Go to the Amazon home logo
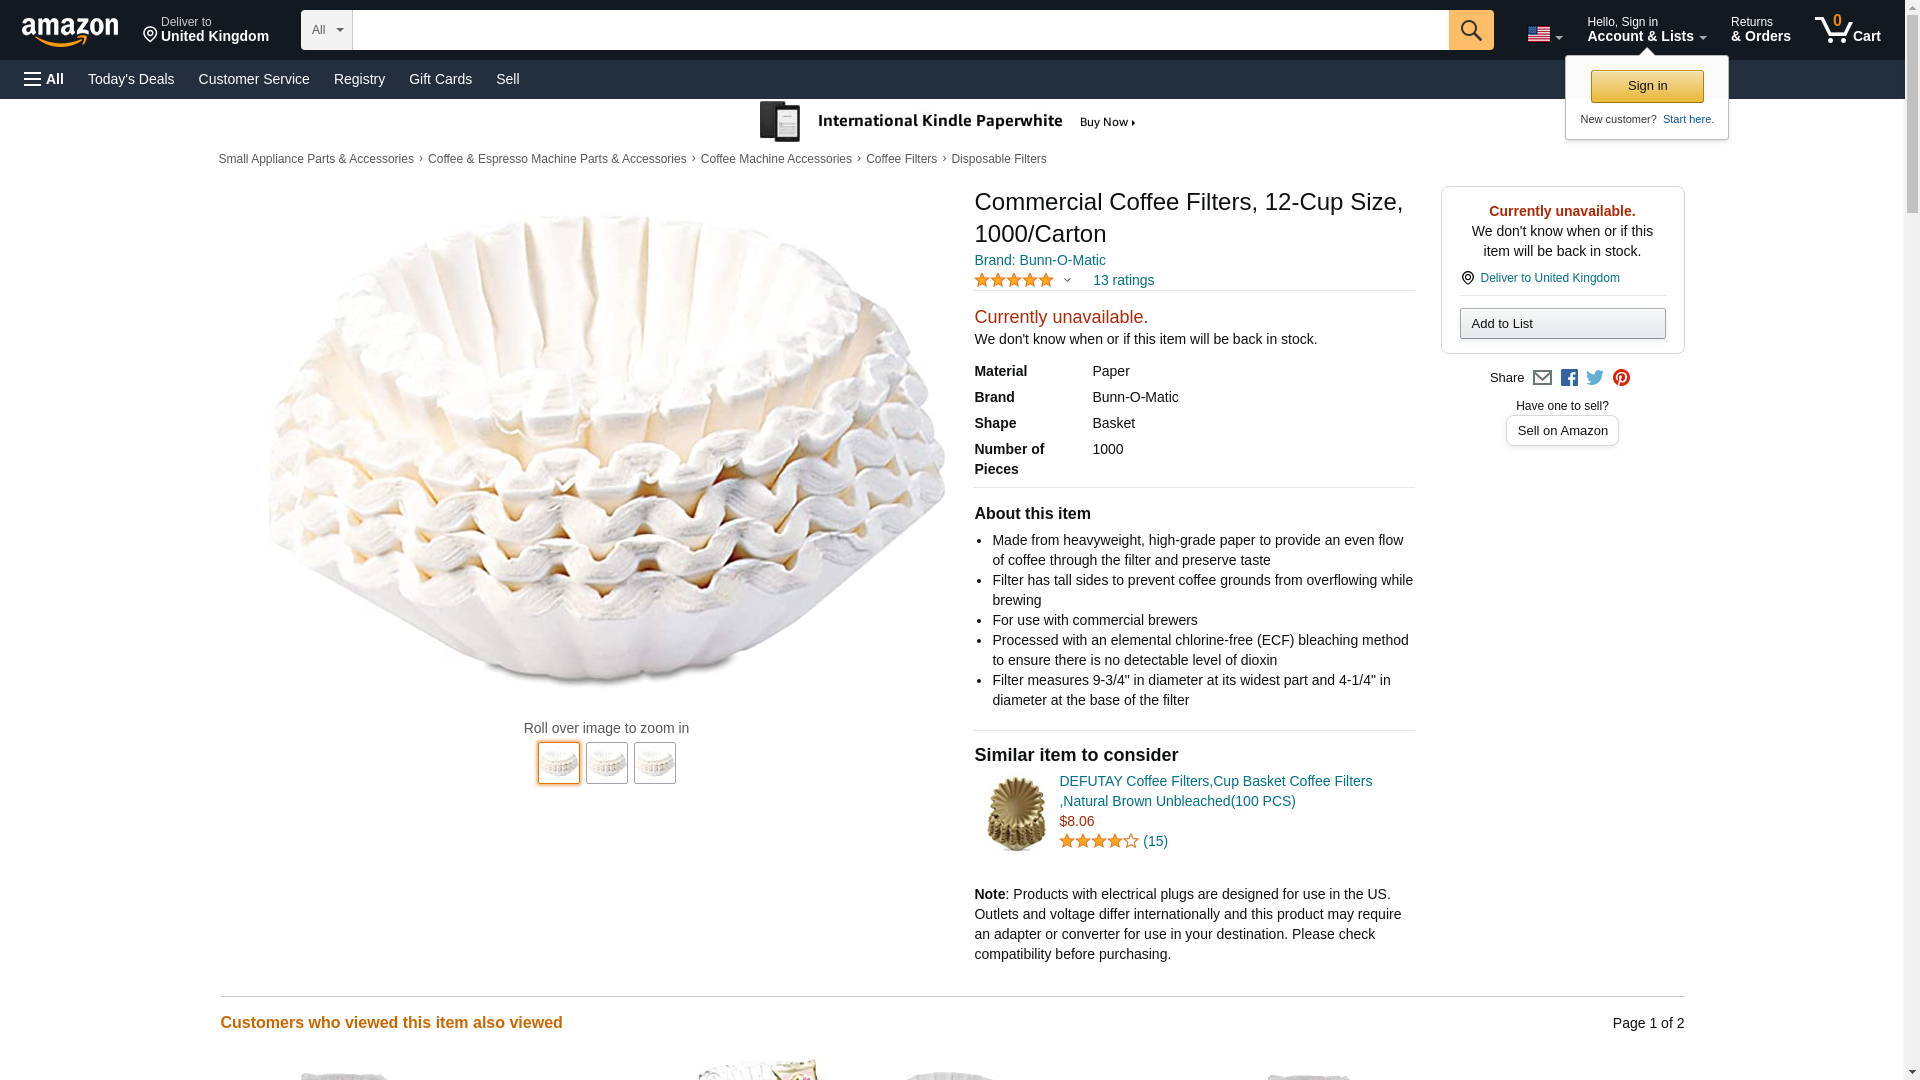The width and height of the screenshot is (1920, 1080). [x=70, y=31]
